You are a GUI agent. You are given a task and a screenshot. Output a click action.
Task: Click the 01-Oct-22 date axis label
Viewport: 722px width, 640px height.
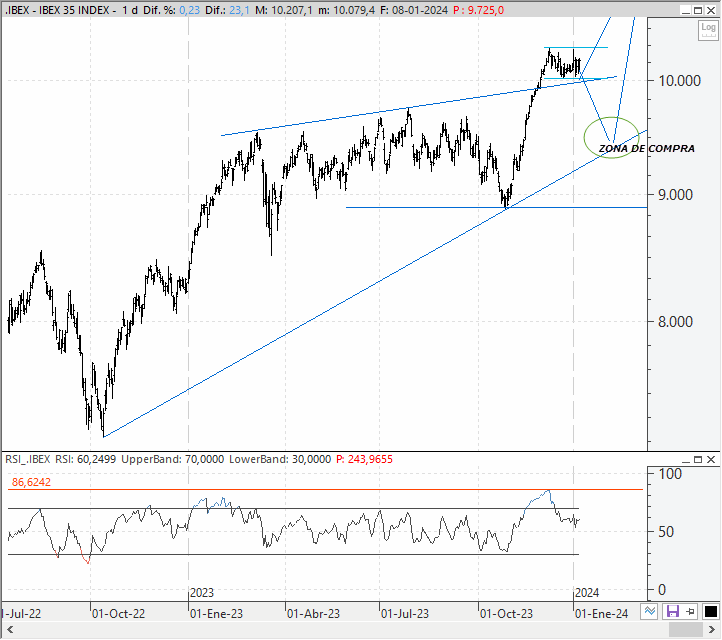pyautogui.click(x=118, y=614)
